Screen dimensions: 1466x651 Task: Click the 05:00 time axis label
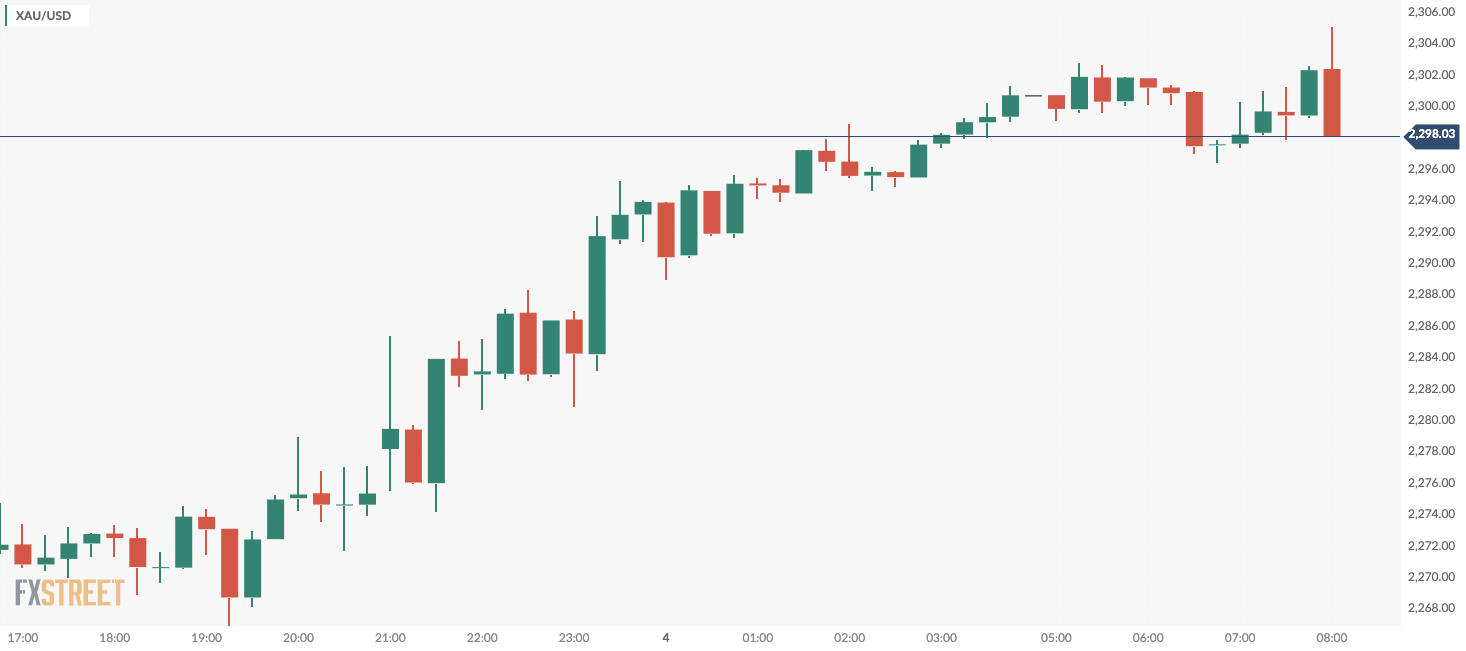tap(1056, 638)
